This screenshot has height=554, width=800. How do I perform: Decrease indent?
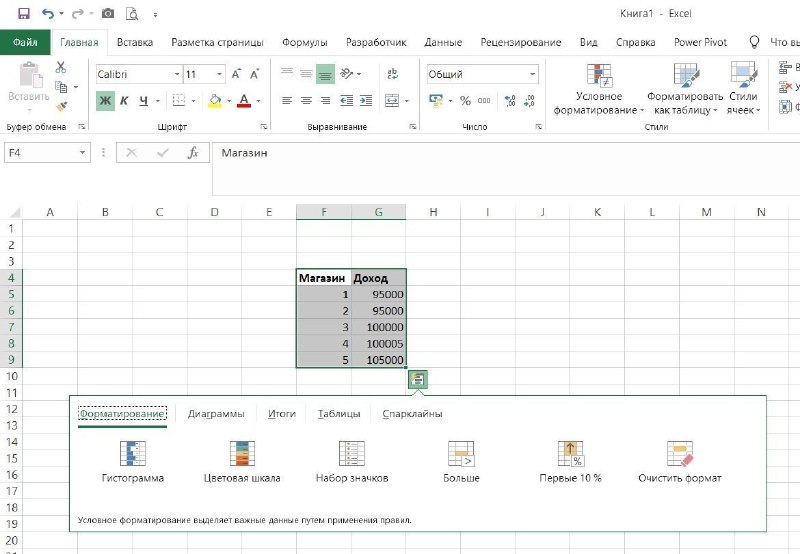[346, 101]
